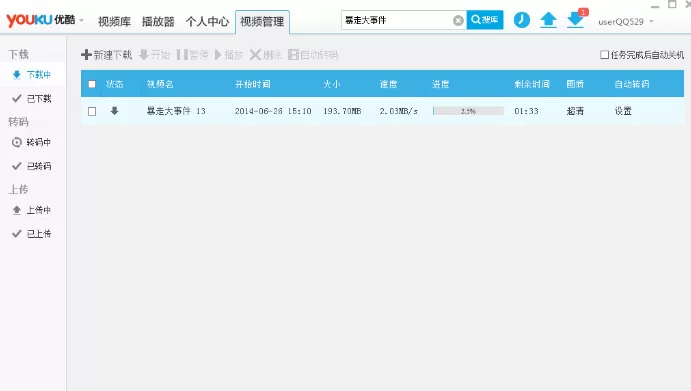This screenshot has height=391, width=691.
Task: Click the download status arrow in the row
Action: [x=115, y=111]
